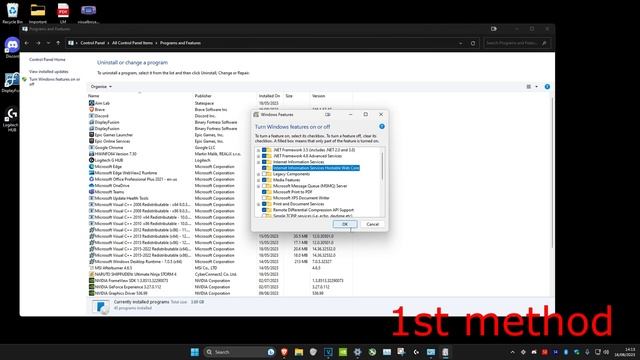Expand the Legacy Components node
The image size is (640, 360).
(258, 174)
